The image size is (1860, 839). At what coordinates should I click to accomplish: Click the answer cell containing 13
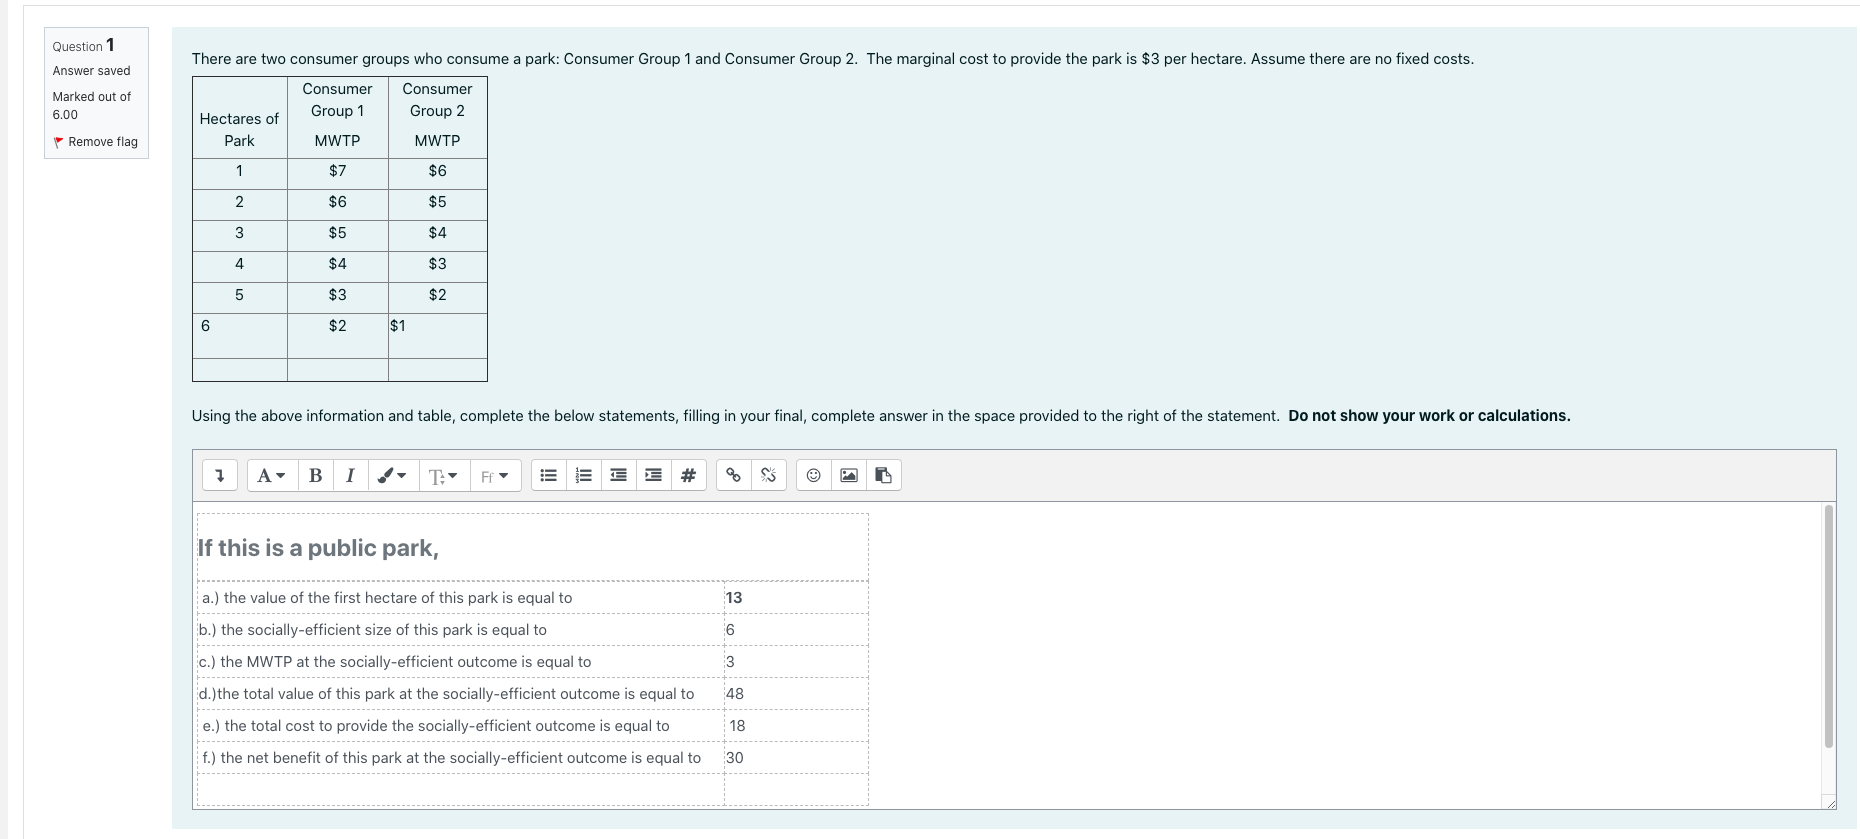[796, 598]
